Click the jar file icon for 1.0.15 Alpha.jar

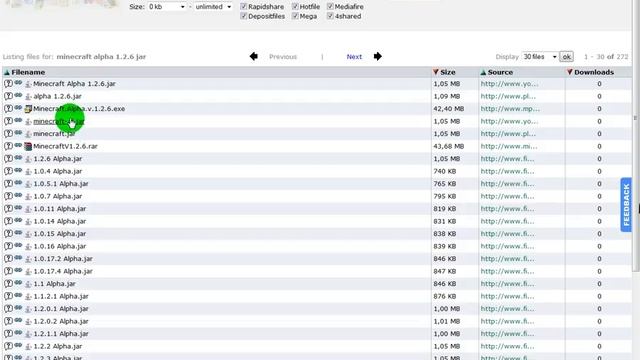[28, 234]
